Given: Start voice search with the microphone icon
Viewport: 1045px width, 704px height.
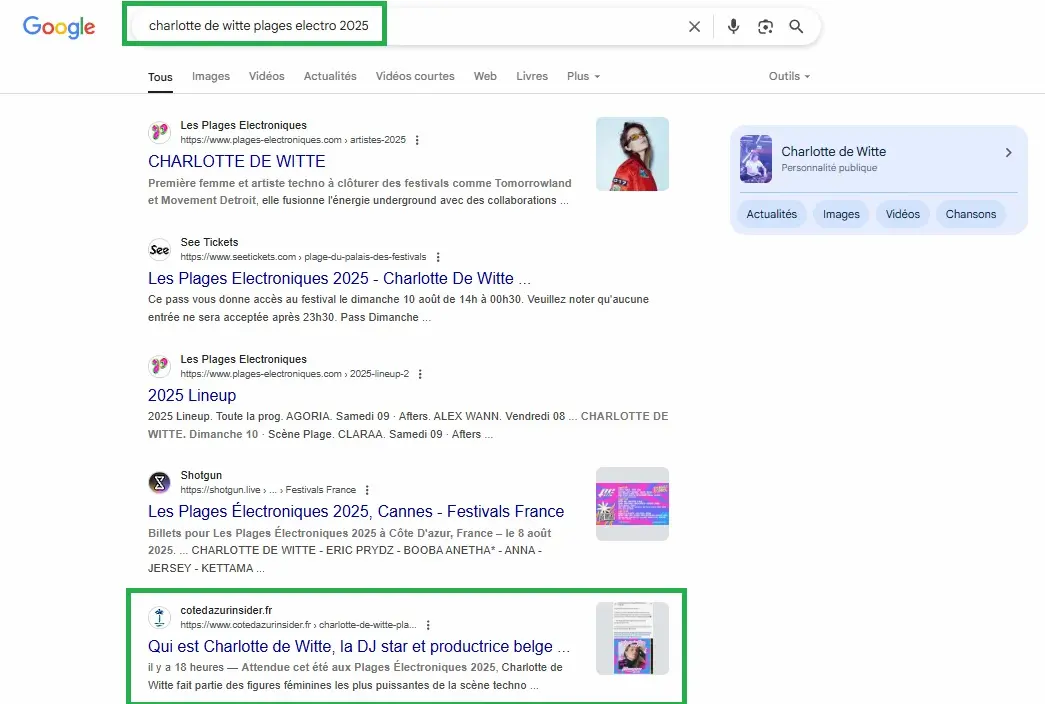Looking at the screenshot, I should point(733,27).
